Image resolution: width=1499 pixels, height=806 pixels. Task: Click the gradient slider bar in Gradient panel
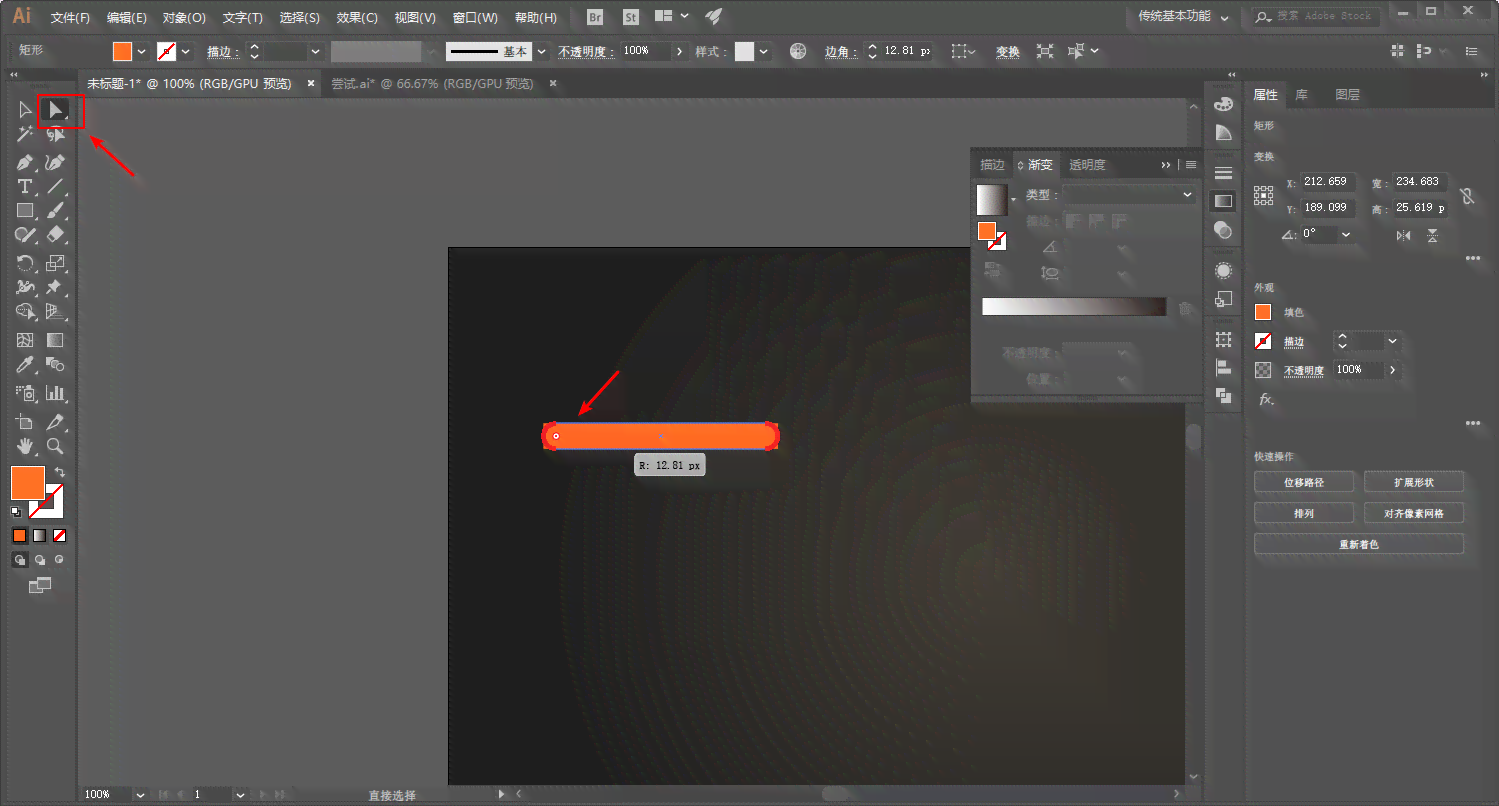1074,307
